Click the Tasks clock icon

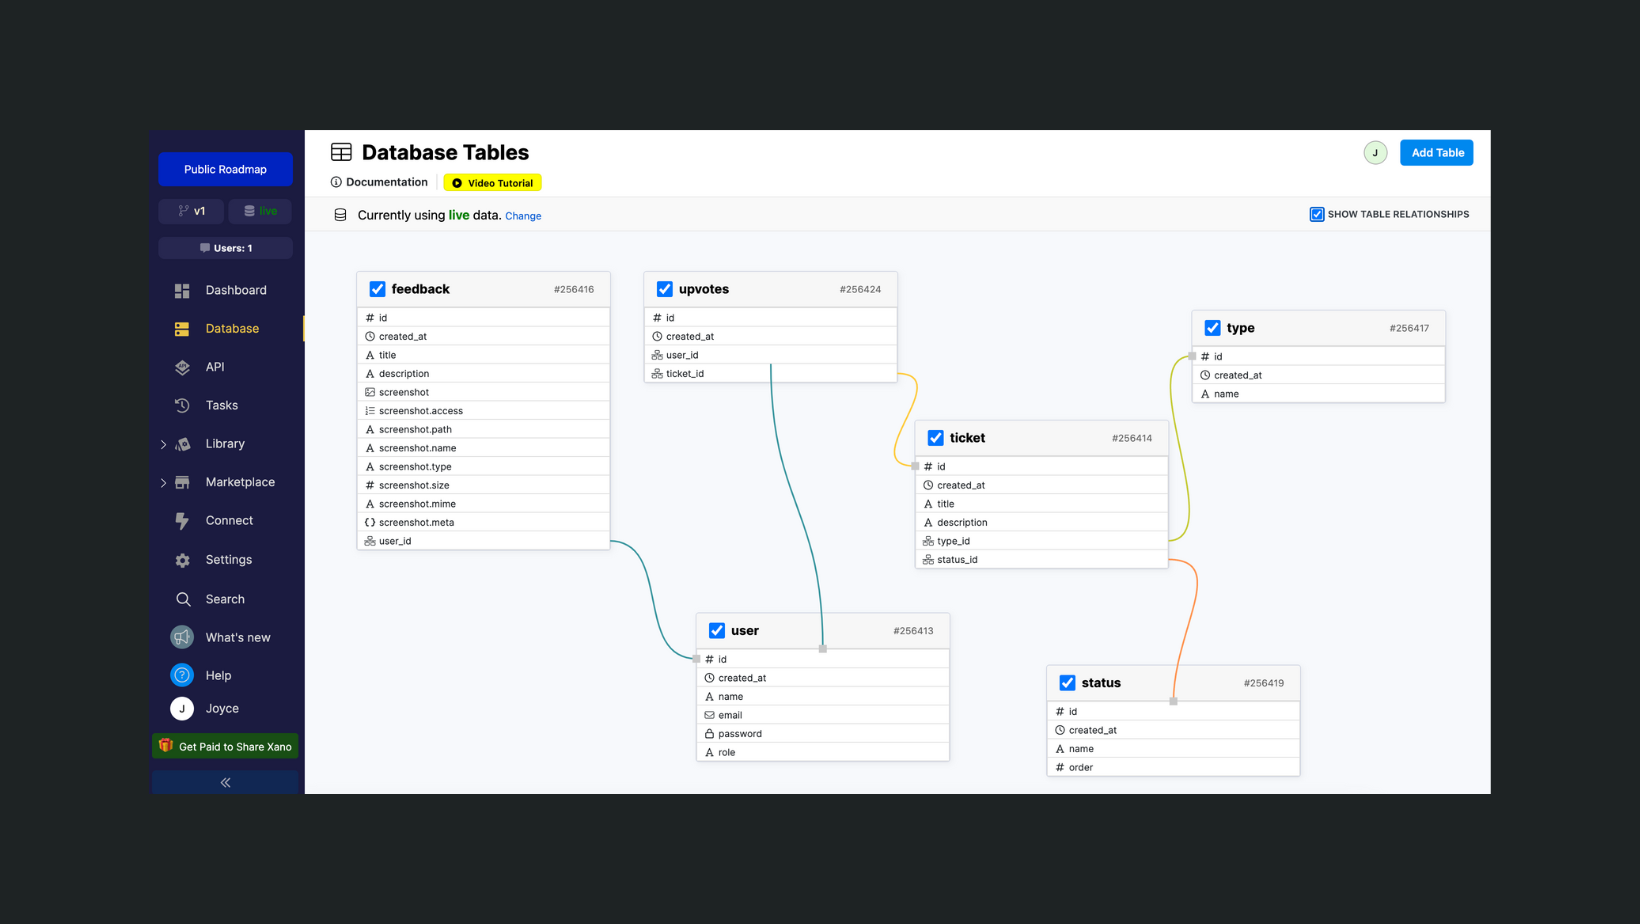tap(182, 405)
